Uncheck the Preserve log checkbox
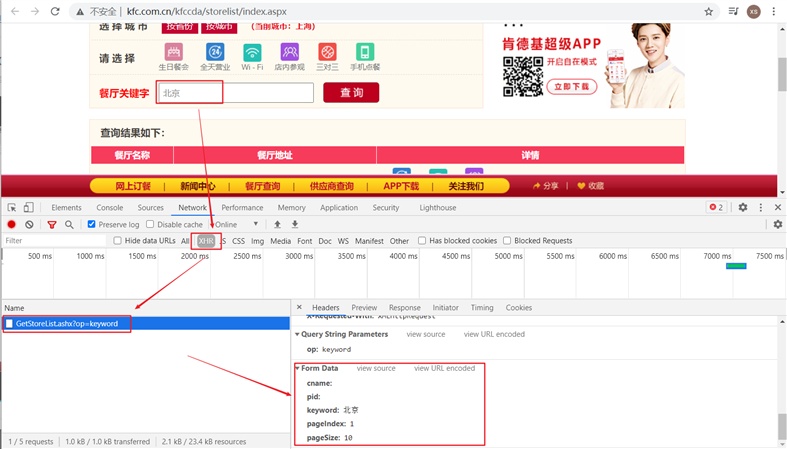This screenshot has width=787, height=449. coord(91,224)
